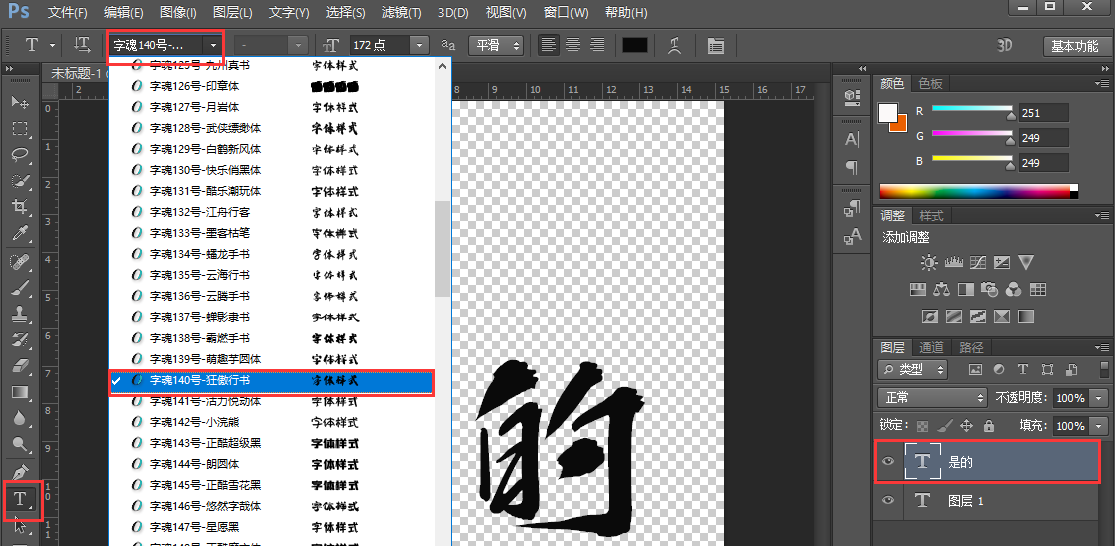The height and width of the screenshot is (546, 1115).
Task: Left align the text
Action: [x=548, y=45]
